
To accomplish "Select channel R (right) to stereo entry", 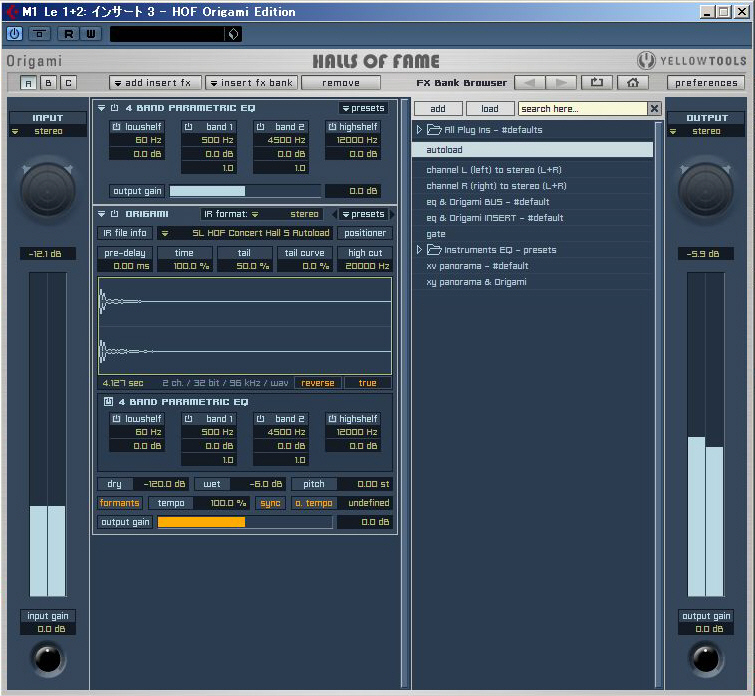I will coord(533,185).
